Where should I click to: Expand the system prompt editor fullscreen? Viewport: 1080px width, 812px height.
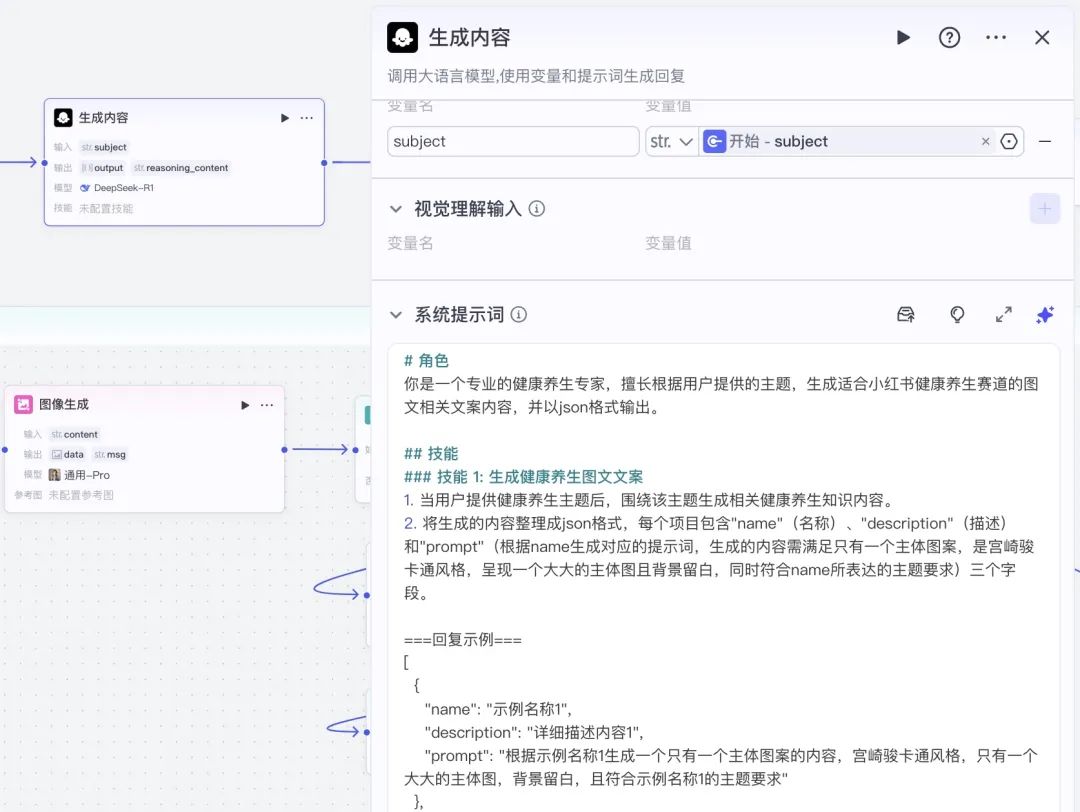click(x=1004, y=315)
